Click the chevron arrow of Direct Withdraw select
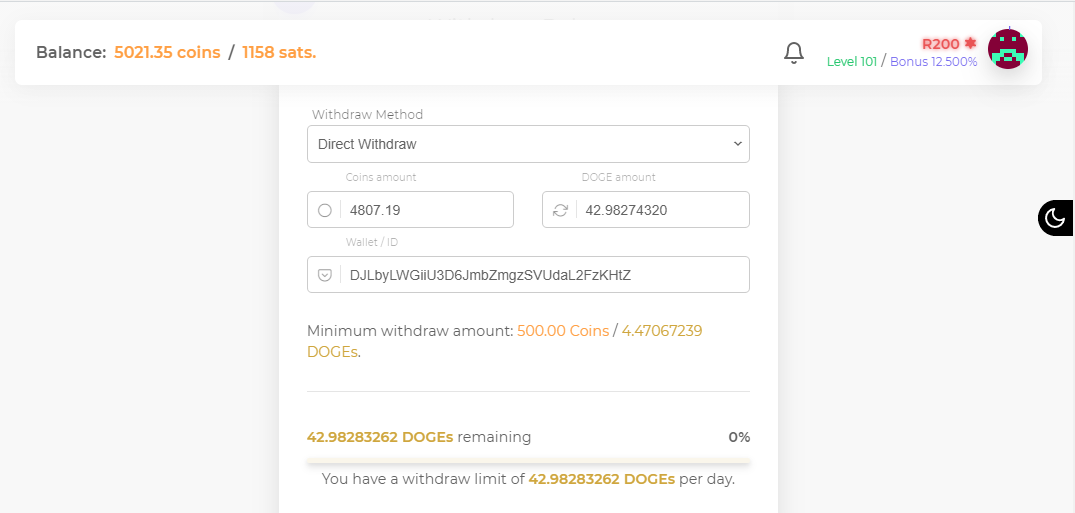 point(737,144)
